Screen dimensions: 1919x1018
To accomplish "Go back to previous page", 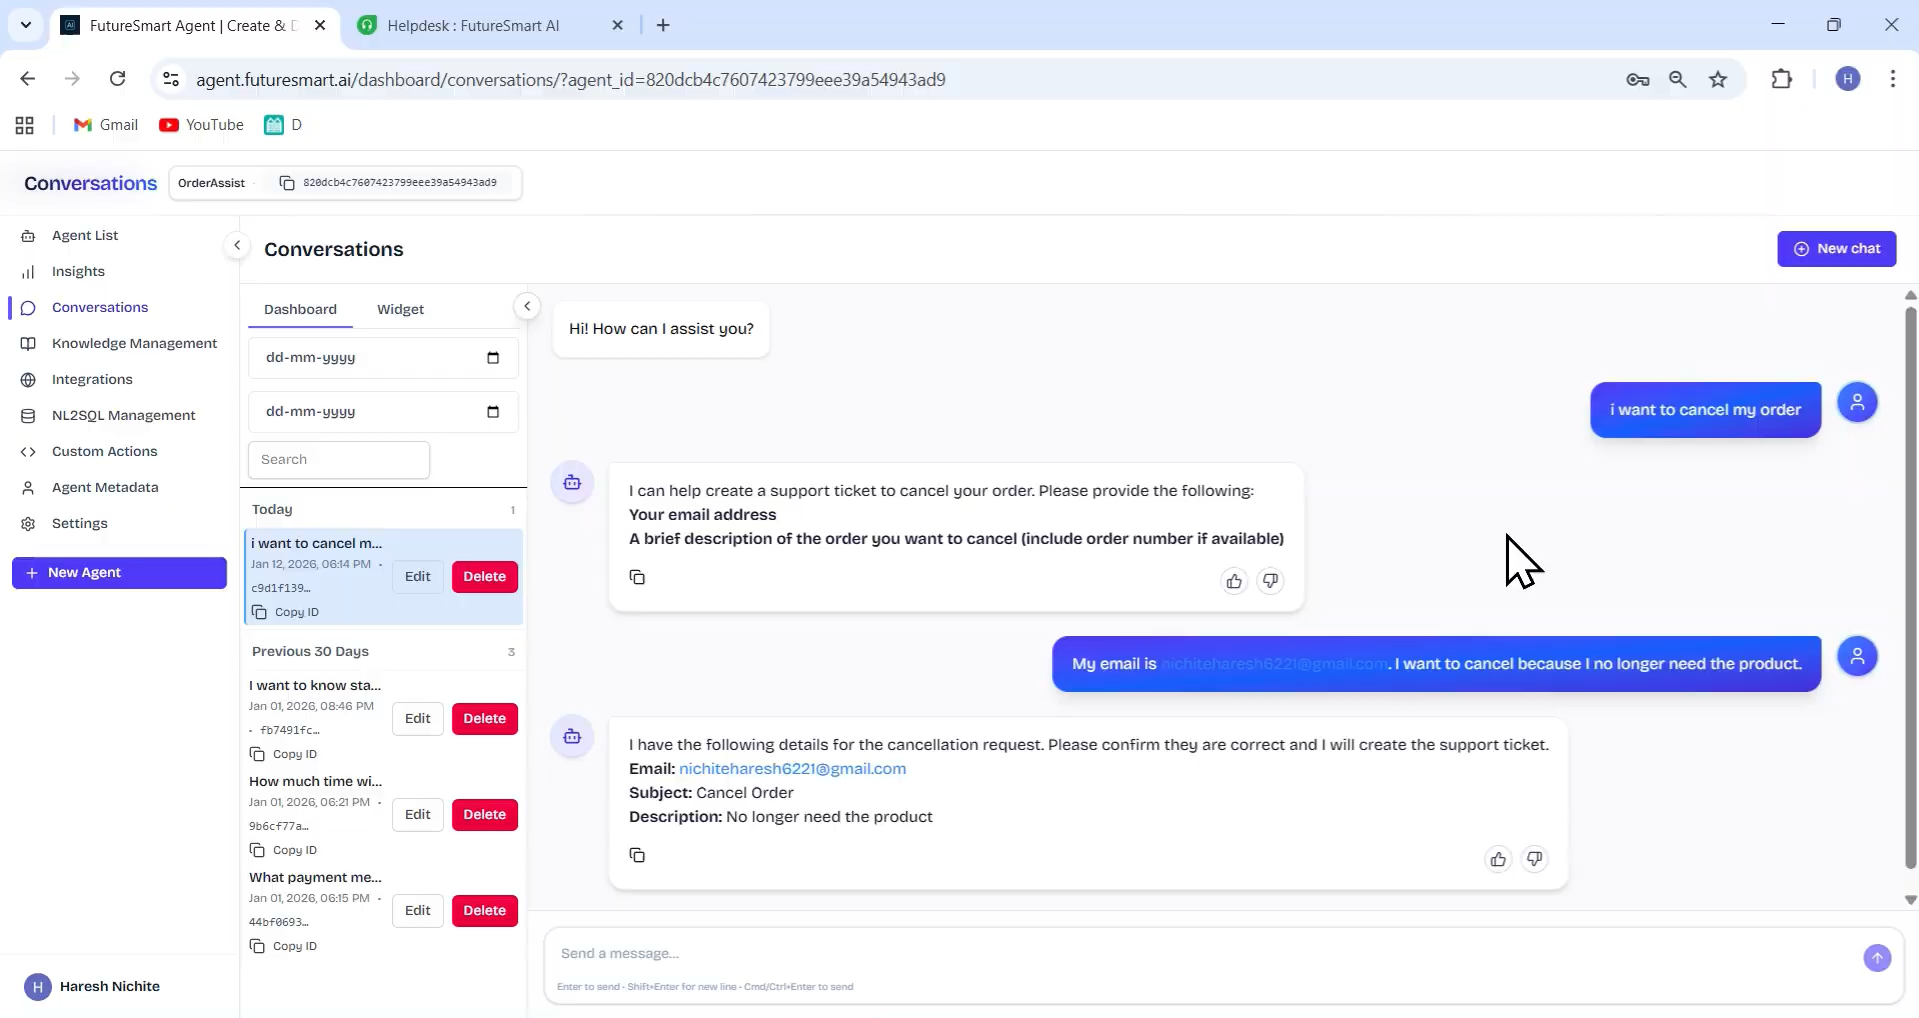I will 27,79.
